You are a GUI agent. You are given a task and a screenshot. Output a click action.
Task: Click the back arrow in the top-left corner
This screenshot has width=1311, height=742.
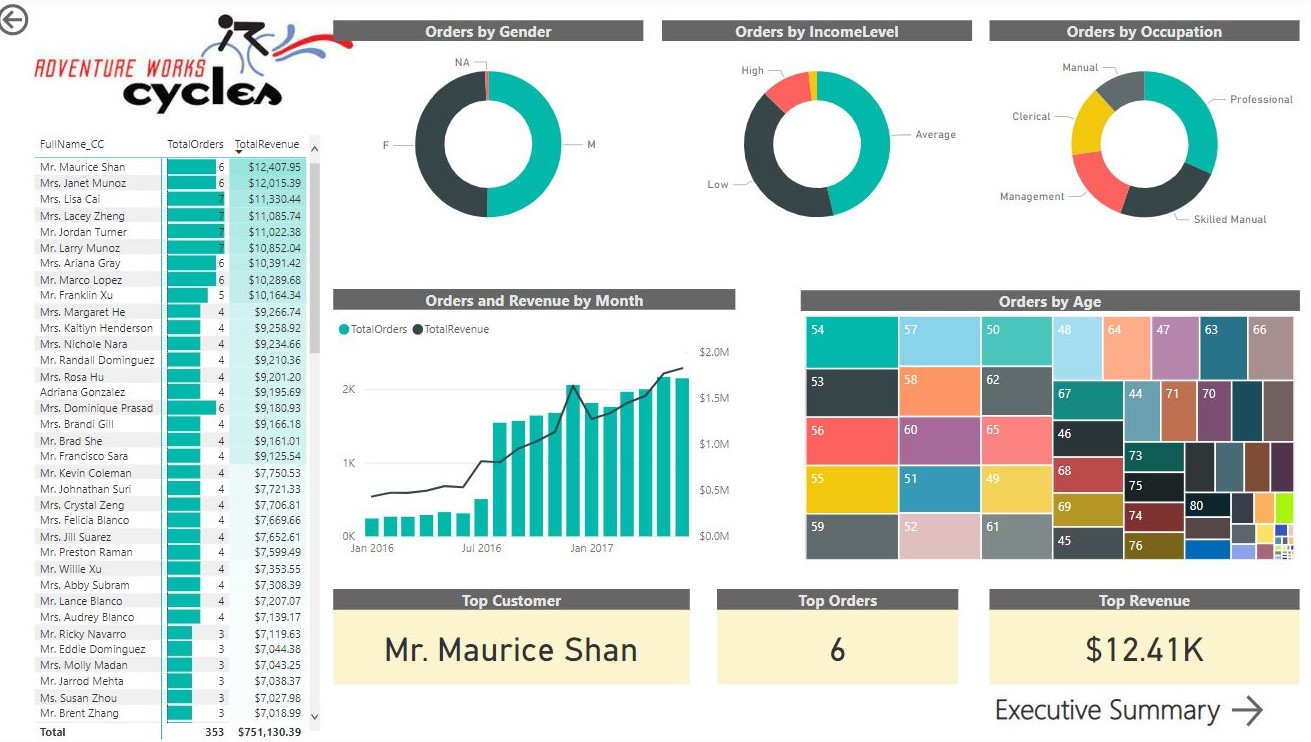pos(14,20)
